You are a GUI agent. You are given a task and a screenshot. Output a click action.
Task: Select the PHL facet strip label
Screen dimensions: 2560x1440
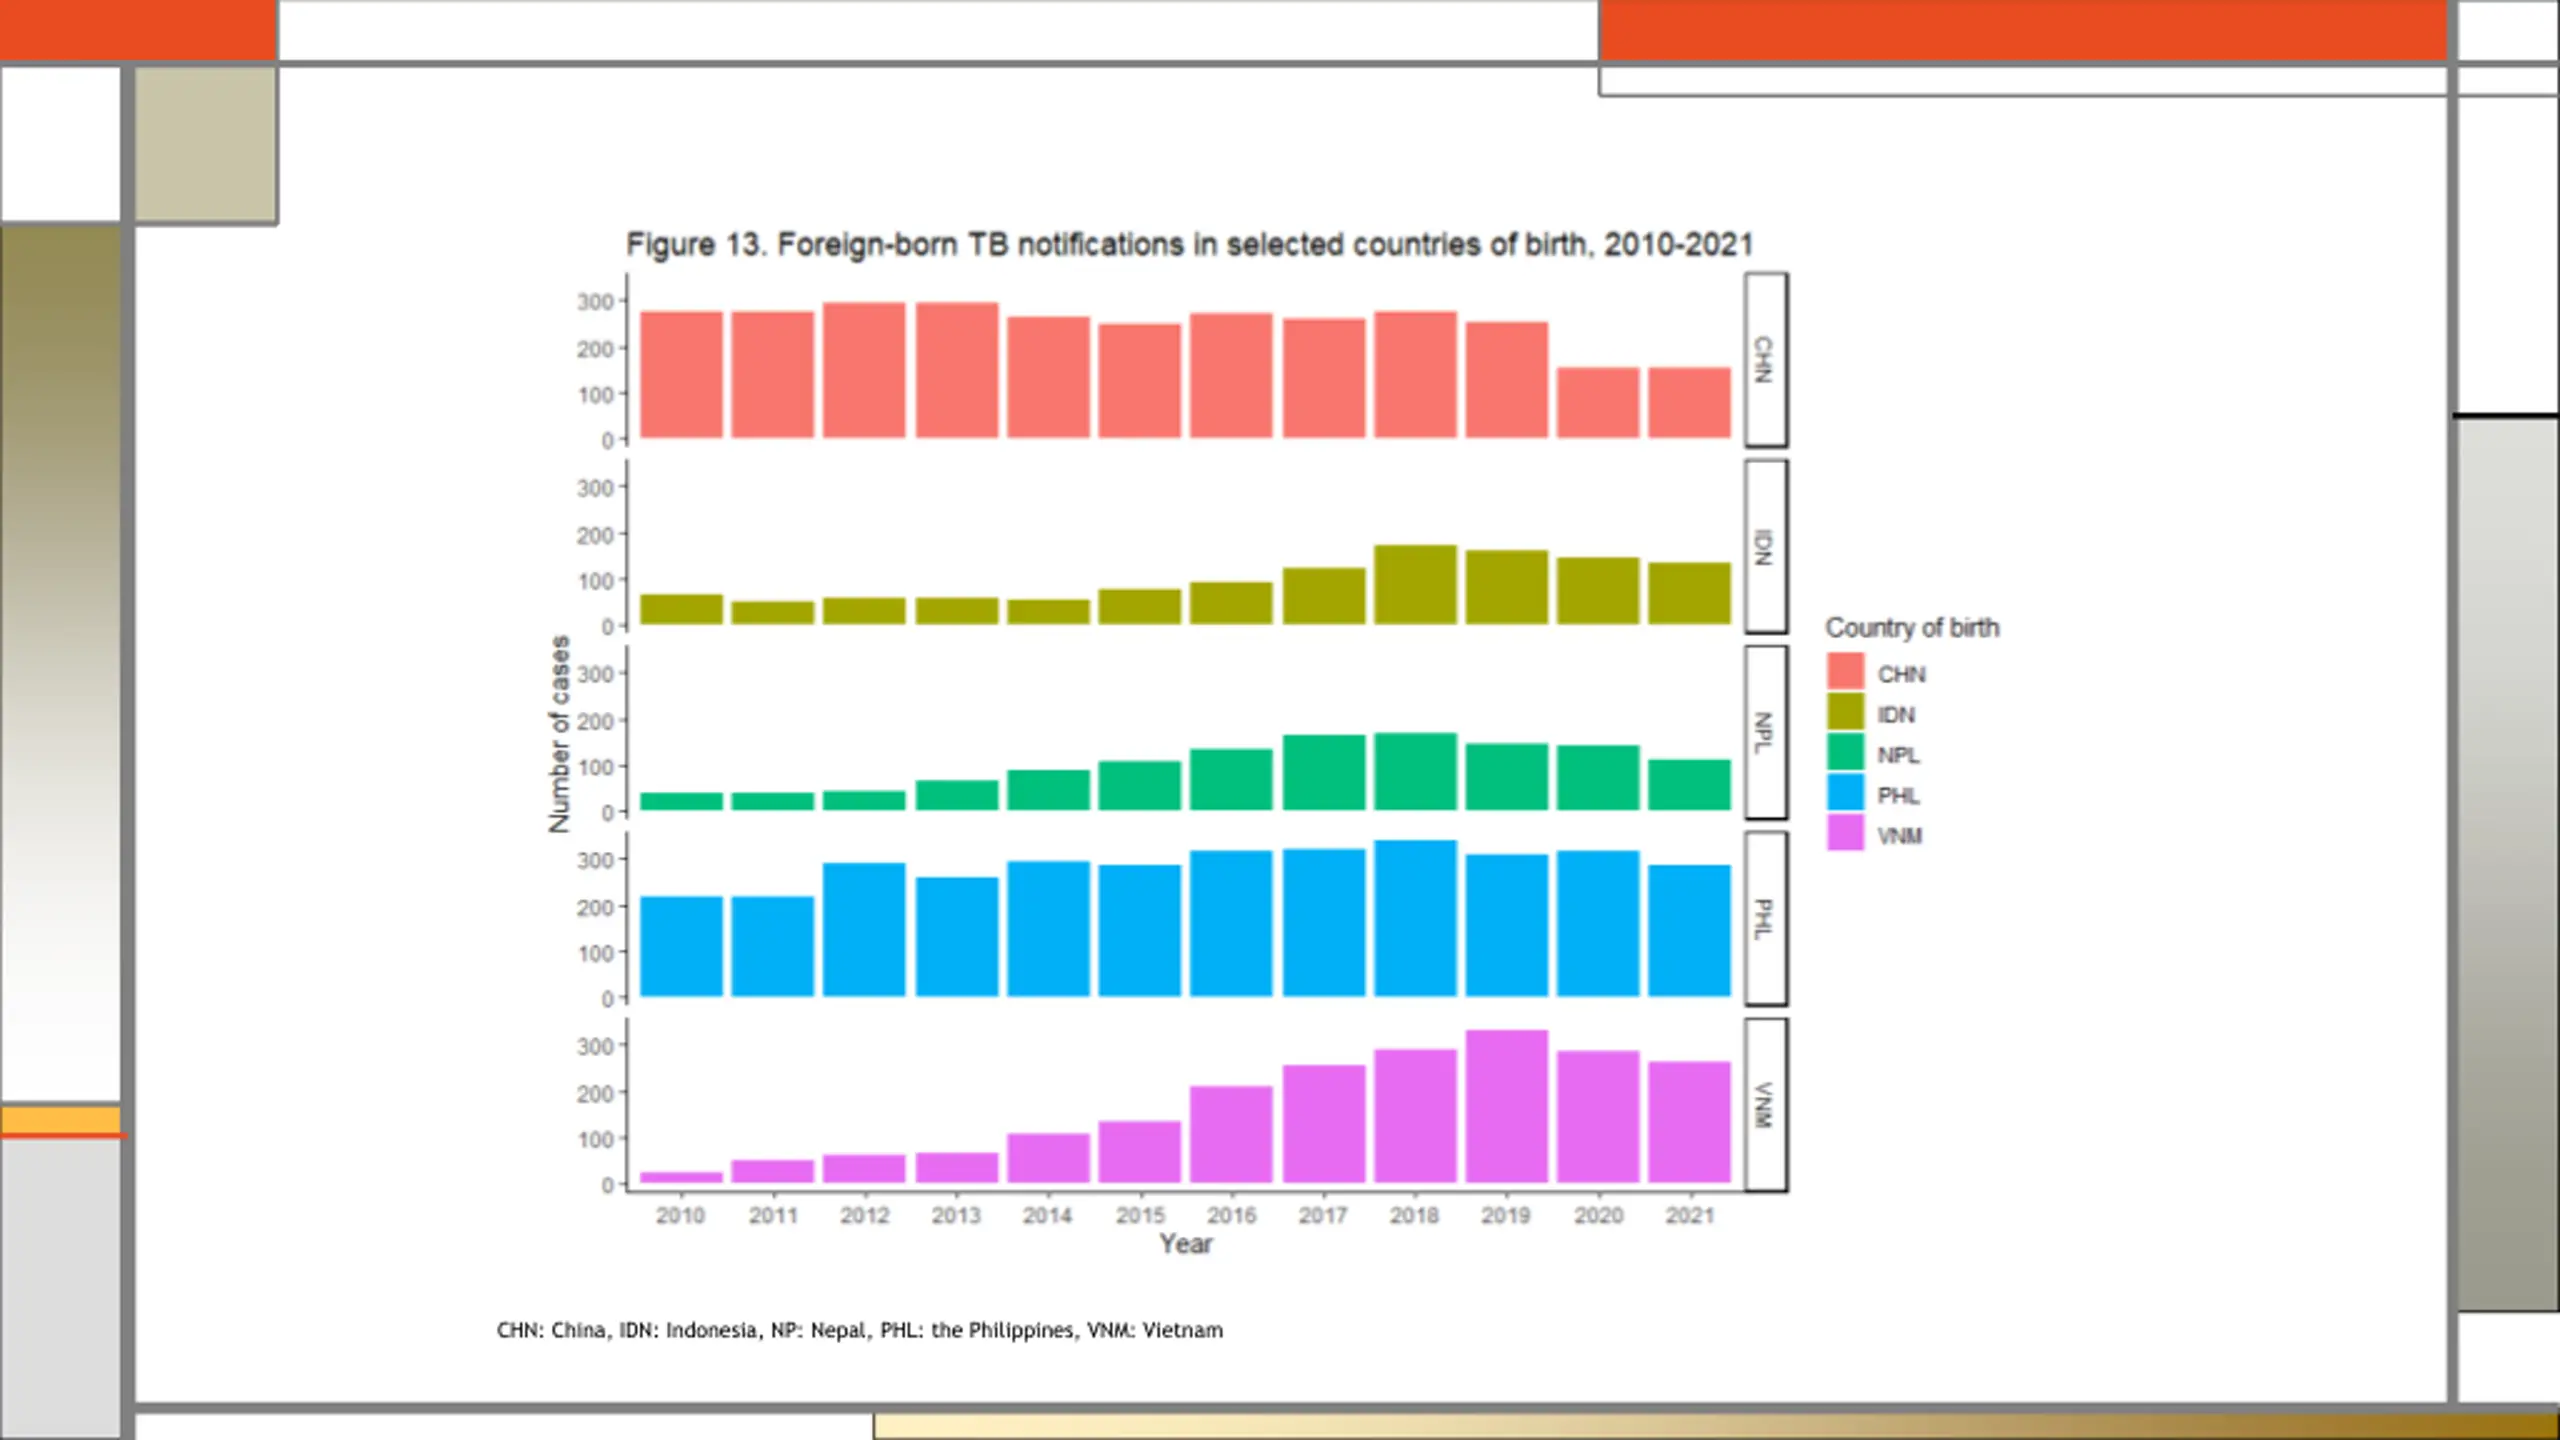click(x=1766, y=918)
